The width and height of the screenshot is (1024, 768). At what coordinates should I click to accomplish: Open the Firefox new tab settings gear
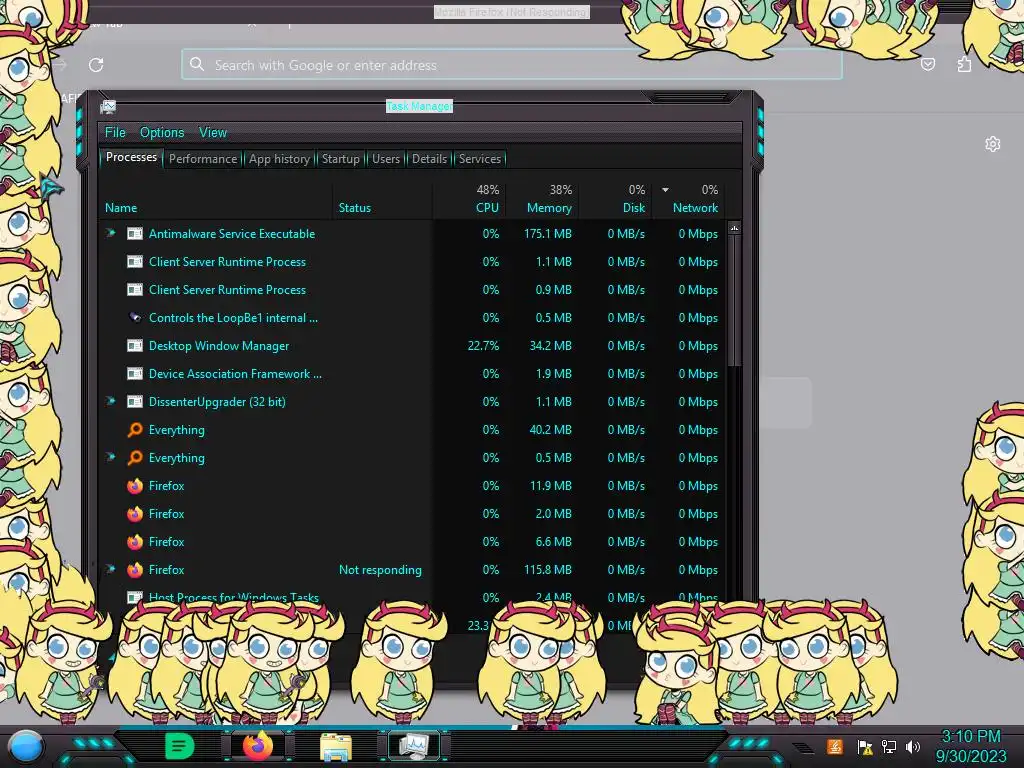(x=993, y=144)
